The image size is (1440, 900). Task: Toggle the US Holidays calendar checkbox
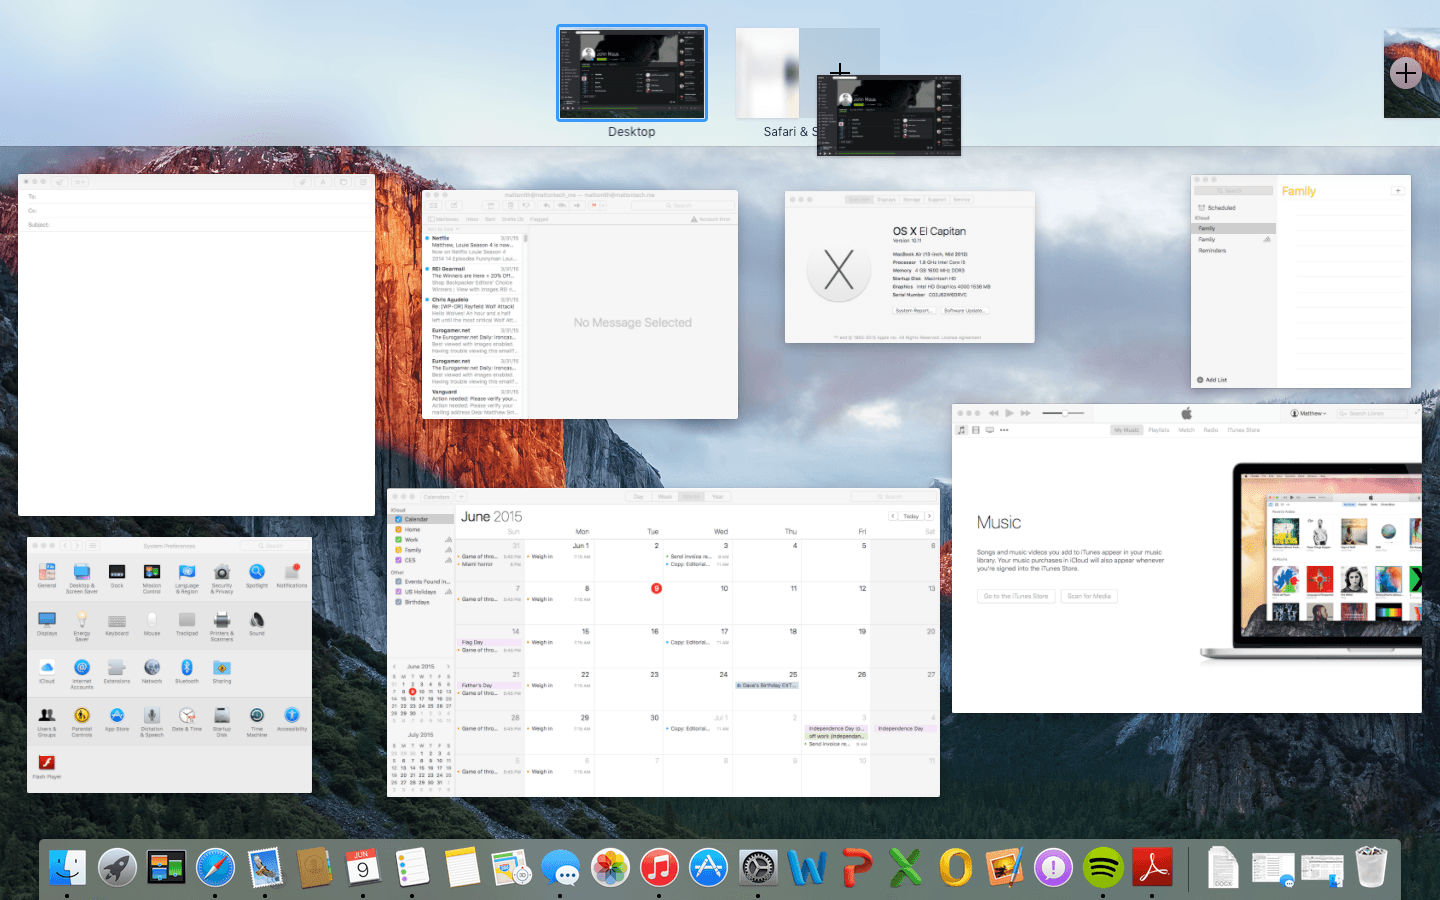point(399,592)
